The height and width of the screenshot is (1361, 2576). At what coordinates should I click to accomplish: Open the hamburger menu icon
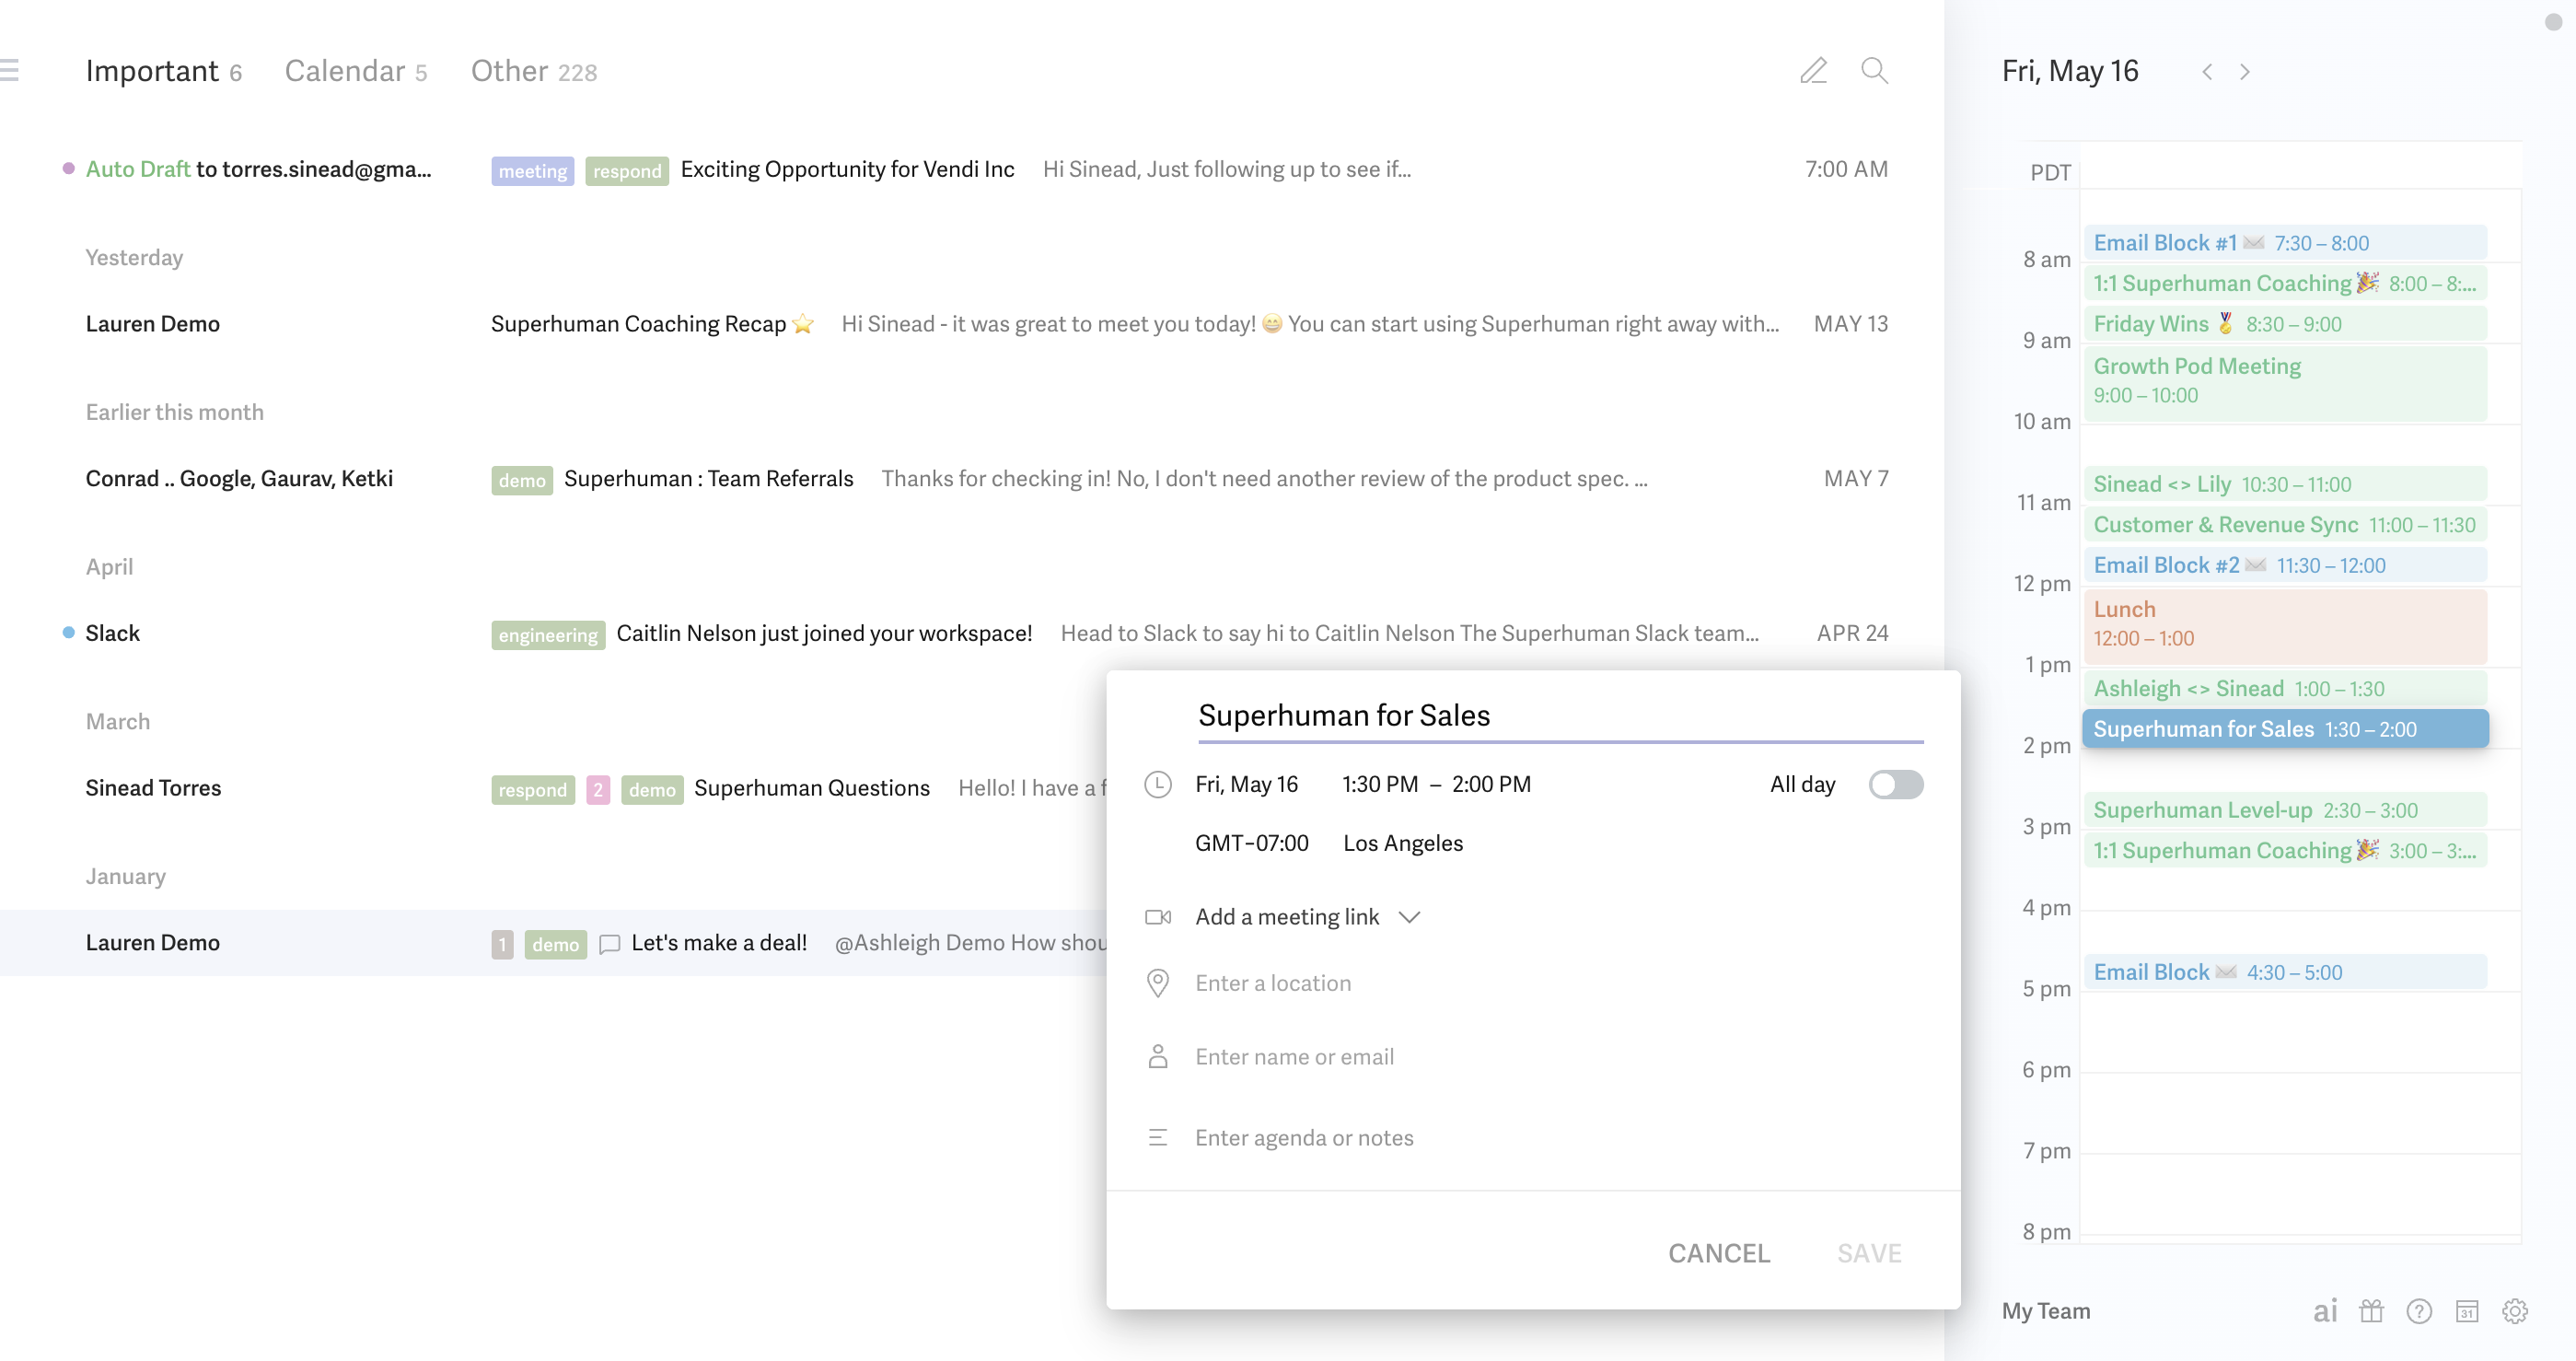[9, 70]
